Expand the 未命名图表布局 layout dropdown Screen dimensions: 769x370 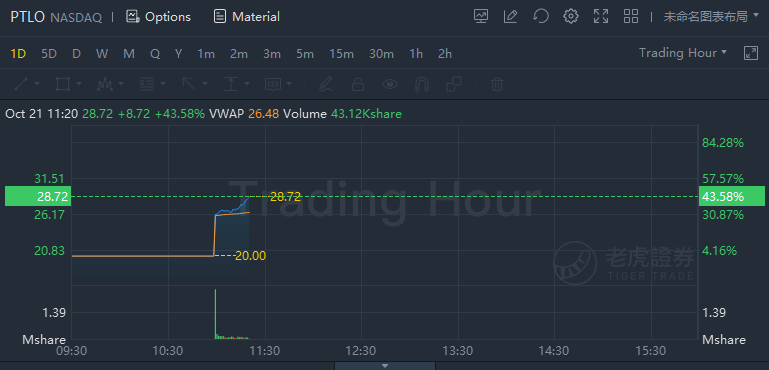[711, 17]
